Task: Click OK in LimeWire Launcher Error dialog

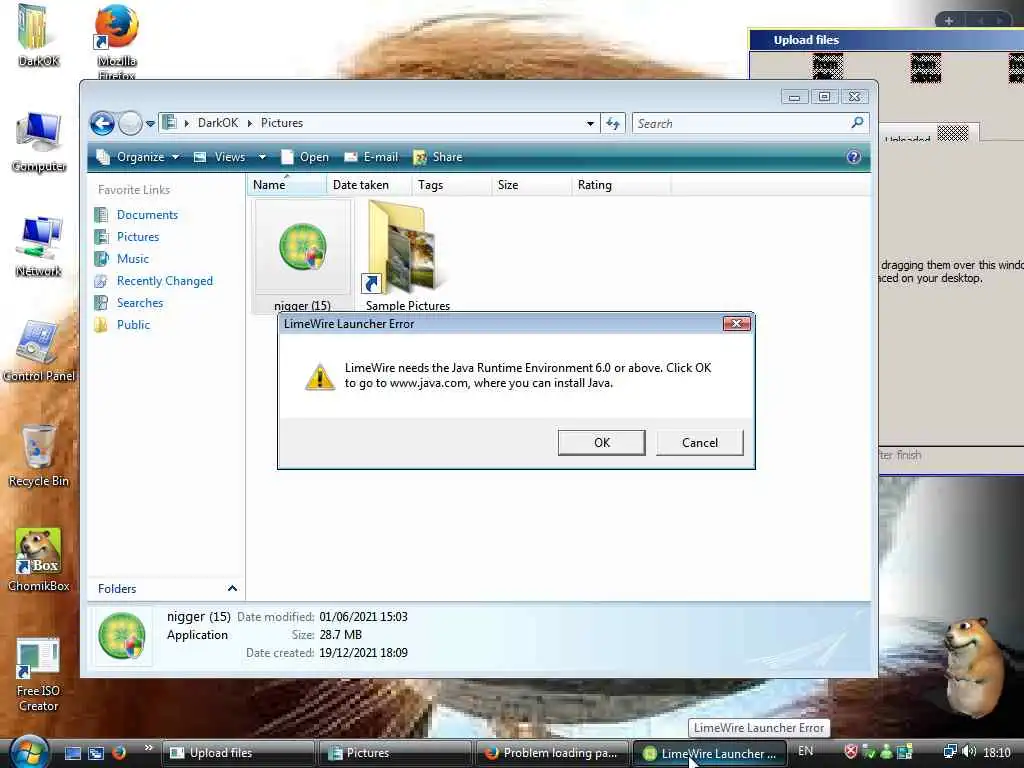Action: 601,442
